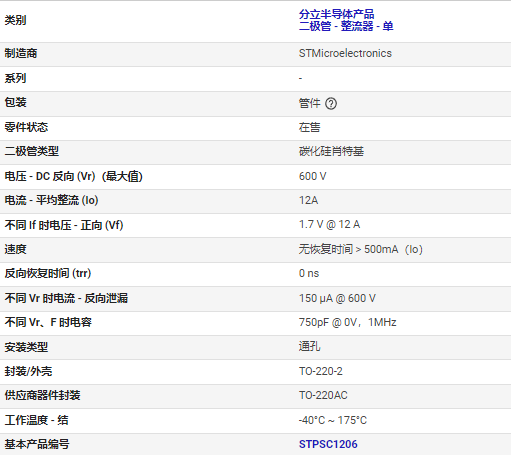Viewport: 511px width, 455px height.
Task: Click the help icon next to 管件
Action: (331, 104)
